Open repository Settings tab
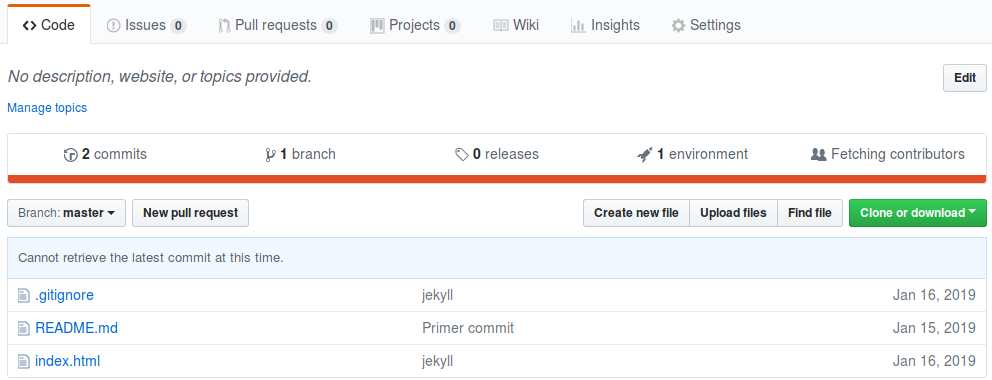992x380 pixels. tap(706, 25)
